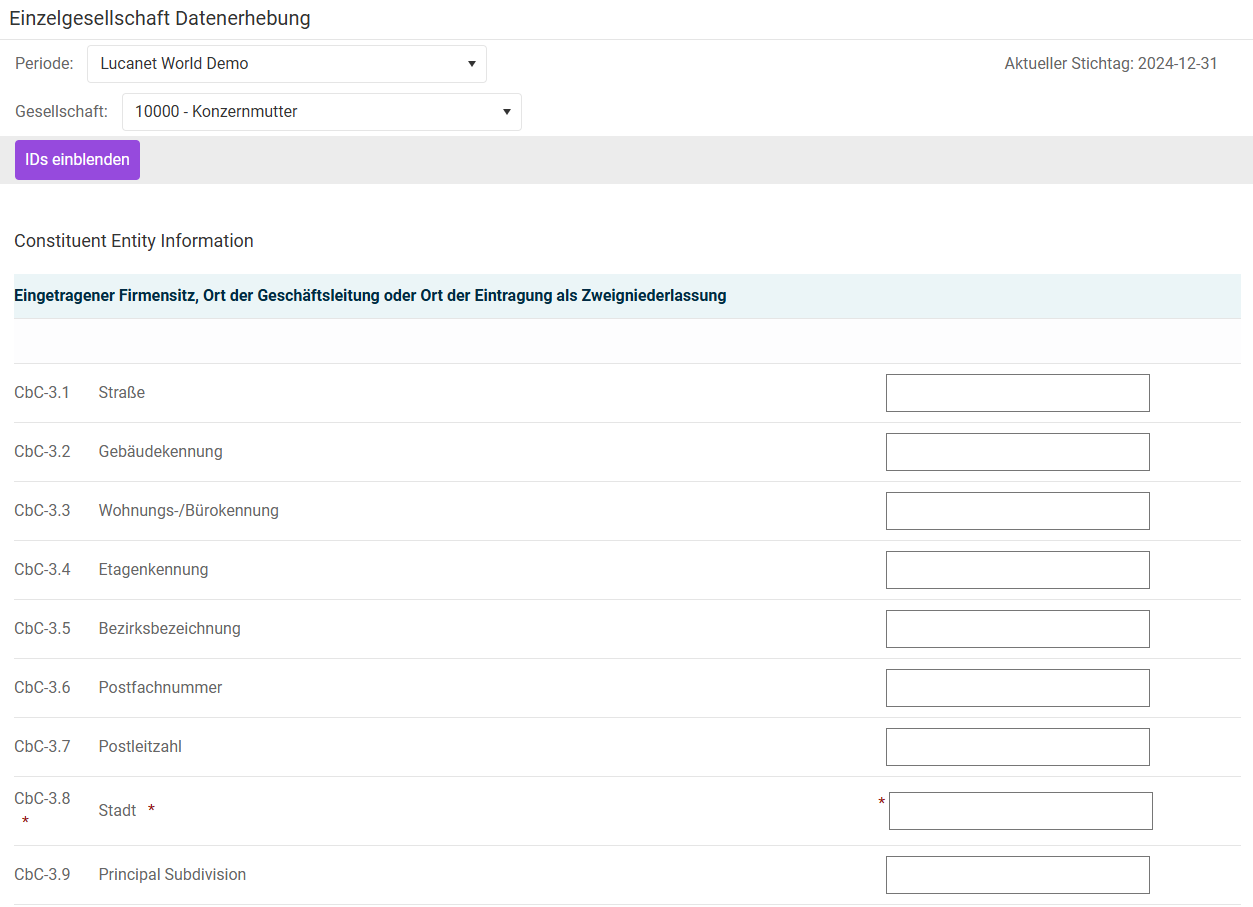Click the Einzelgesellschaft Datenerhebung page title
1253x907 pixels.
coord(160,18)
